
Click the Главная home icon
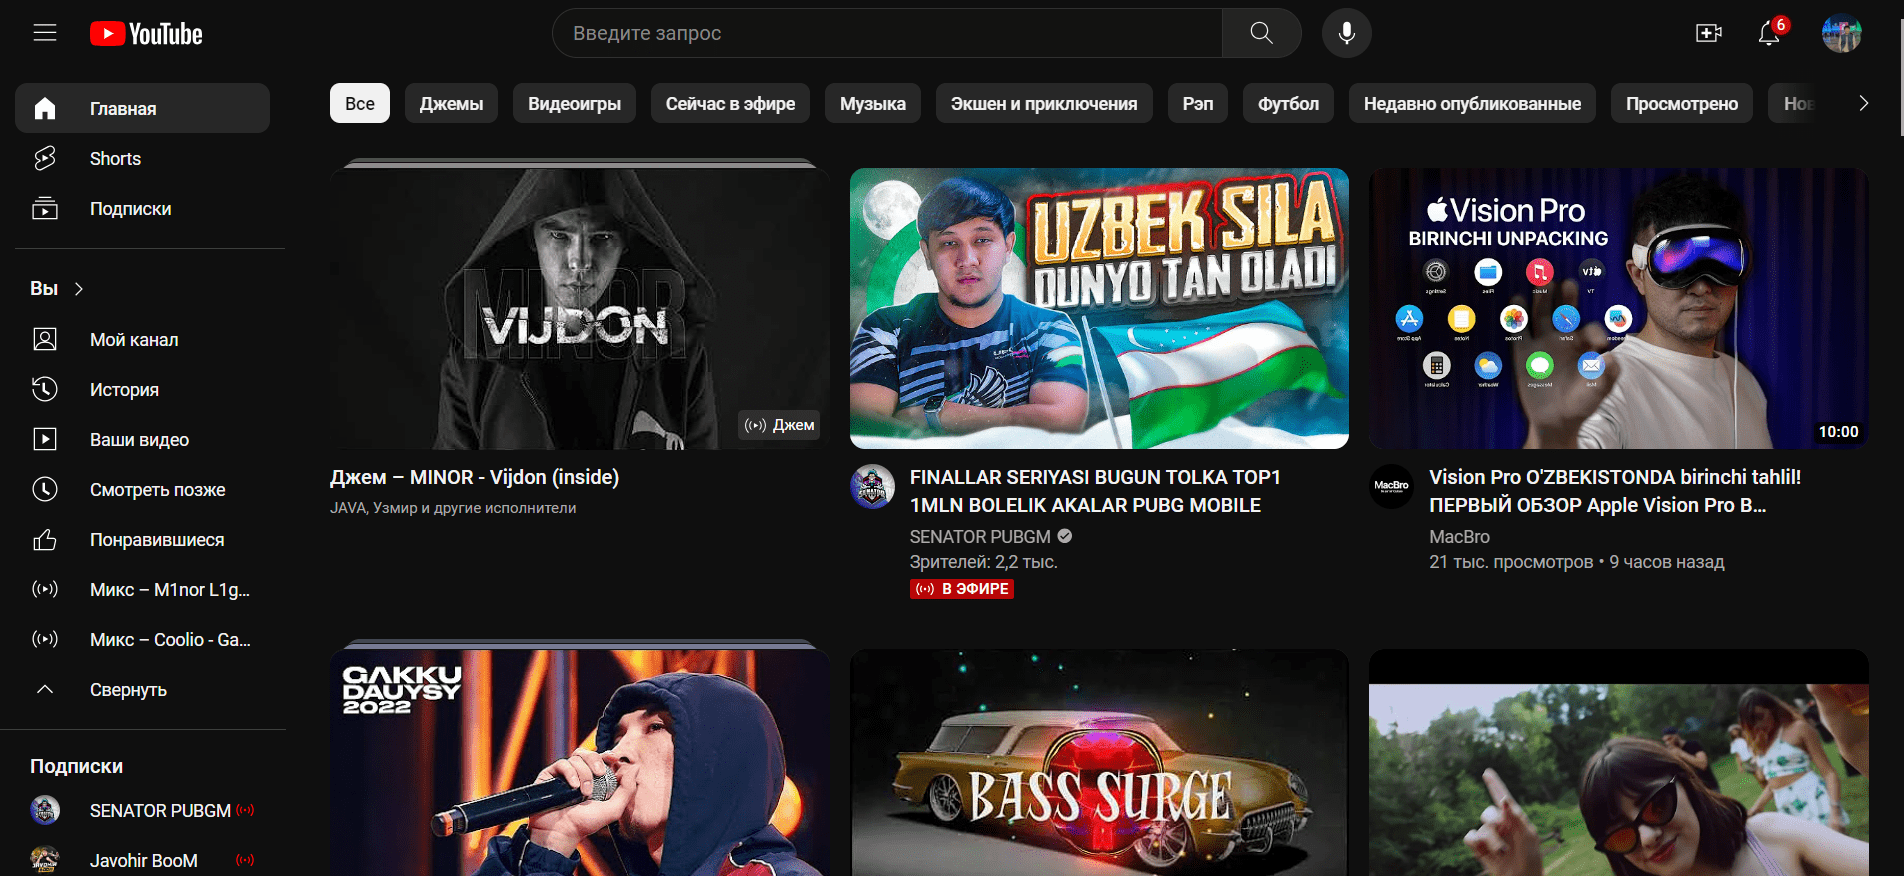[45, 108]
